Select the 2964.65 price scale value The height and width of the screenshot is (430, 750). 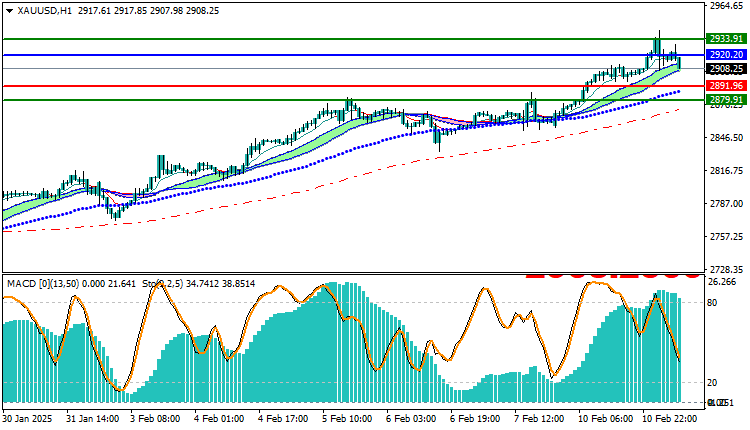726,6
